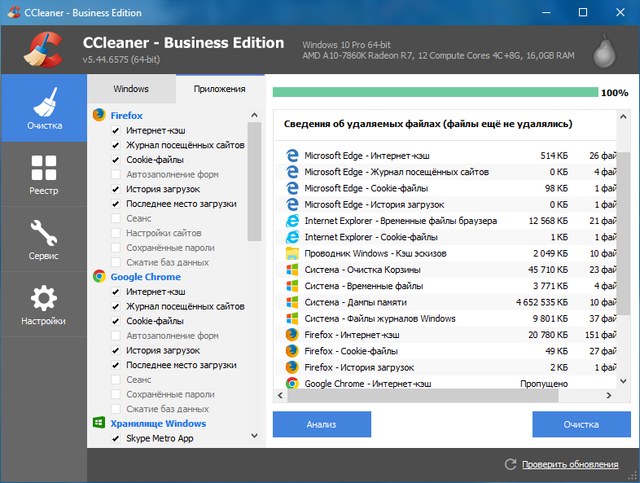The height and width of the screenshot is (483, 640).
Task: Open the Настройки settings section
Action: 43,305
